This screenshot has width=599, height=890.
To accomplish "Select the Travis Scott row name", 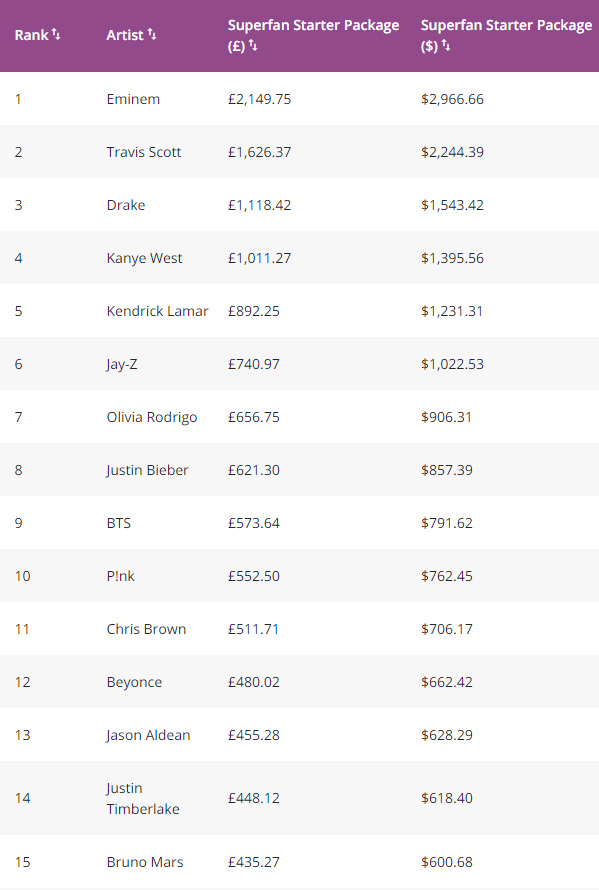I will [144, 152].
